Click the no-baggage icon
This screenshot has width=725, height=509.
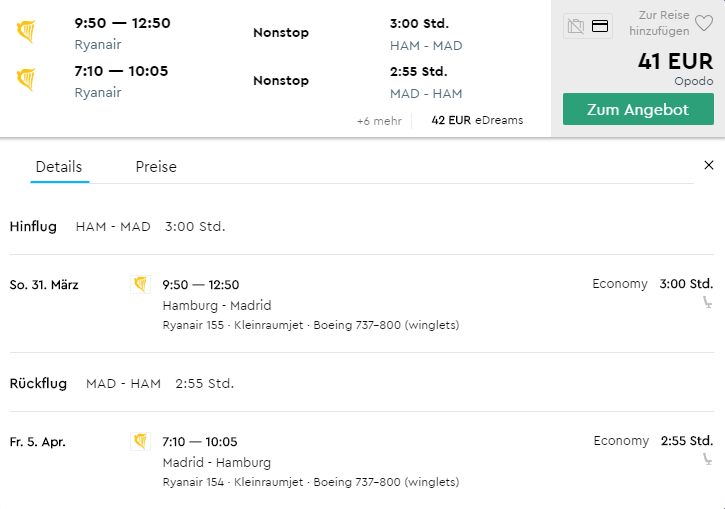[576, 26]
